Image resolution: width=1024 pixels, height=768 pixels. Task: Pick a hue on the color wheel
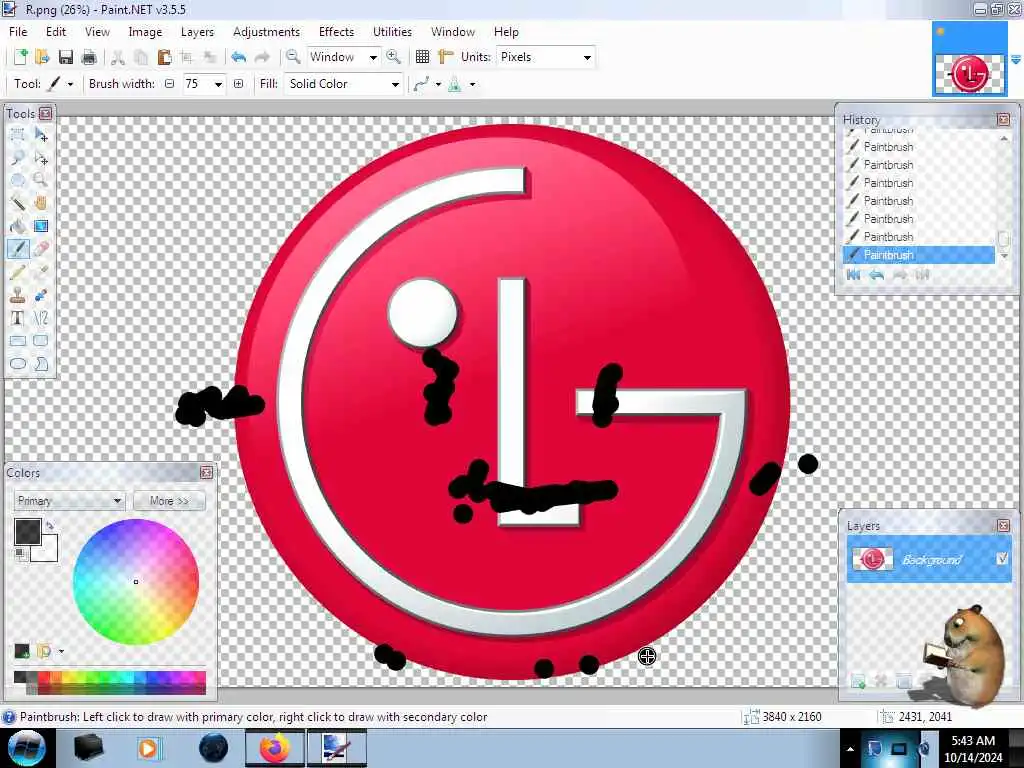[136, 582]
